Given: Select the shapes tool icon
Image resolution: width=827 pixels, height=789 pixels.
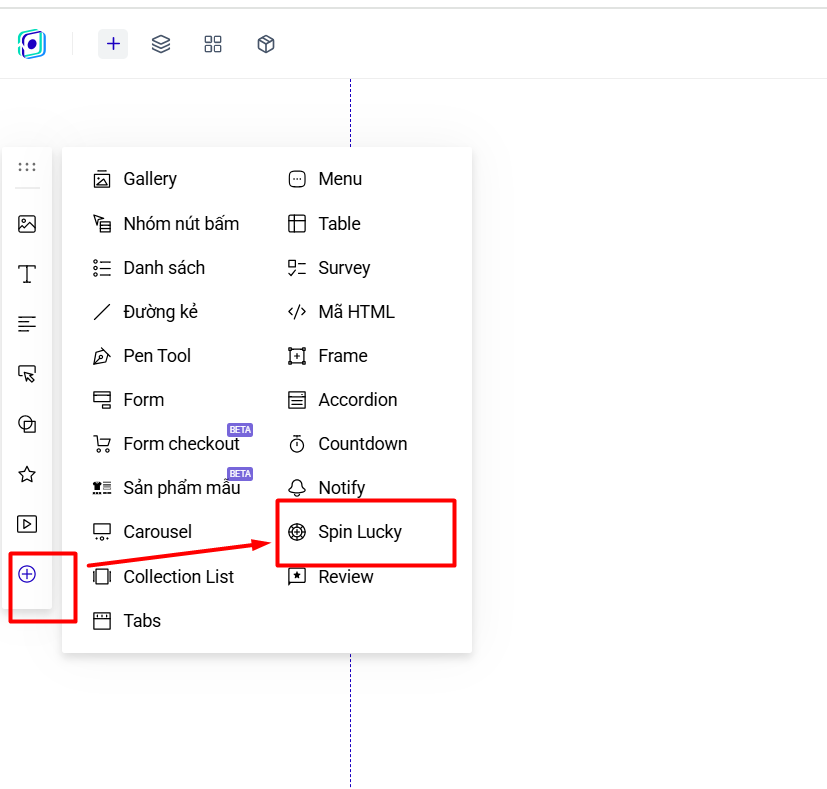Looking at the screenshot, I should [27, 424].
